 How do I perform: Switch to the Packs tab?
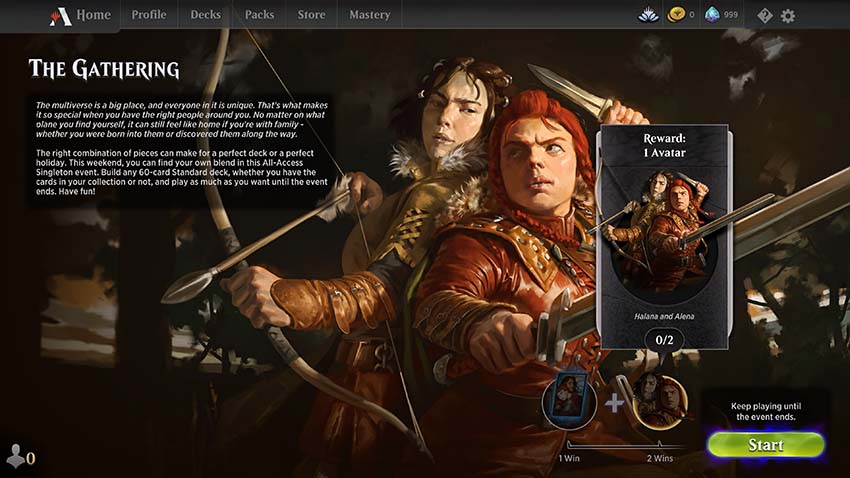(x=259, y=15)
